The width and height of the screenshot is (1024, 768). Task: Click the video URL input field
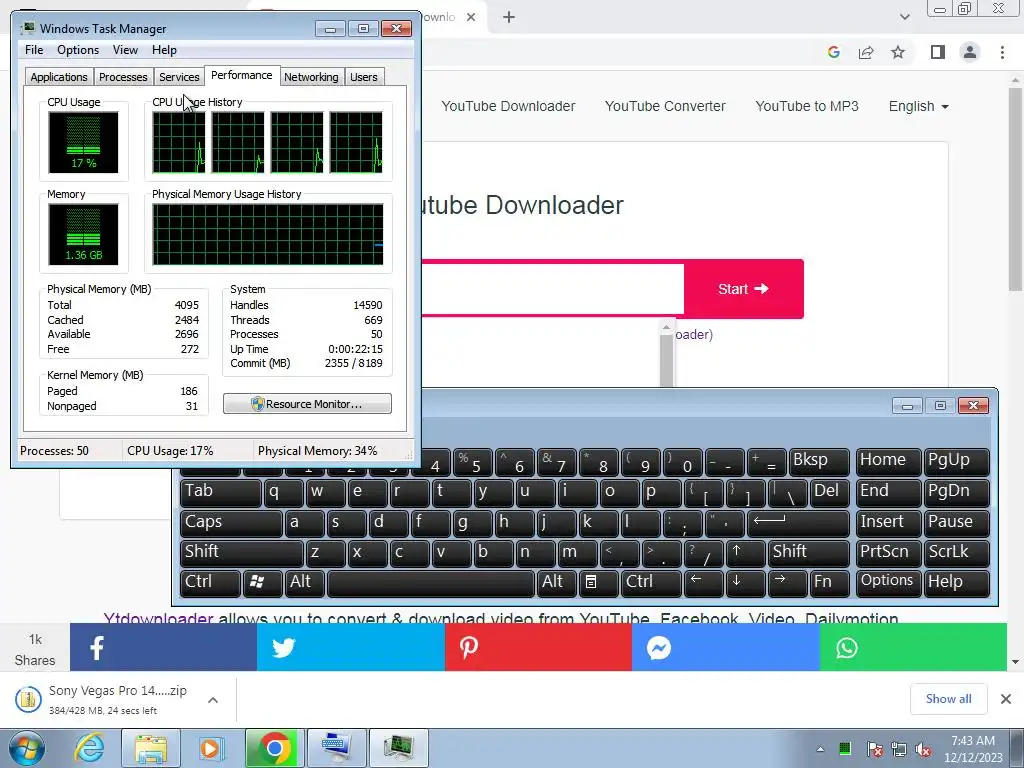[552, 289]
